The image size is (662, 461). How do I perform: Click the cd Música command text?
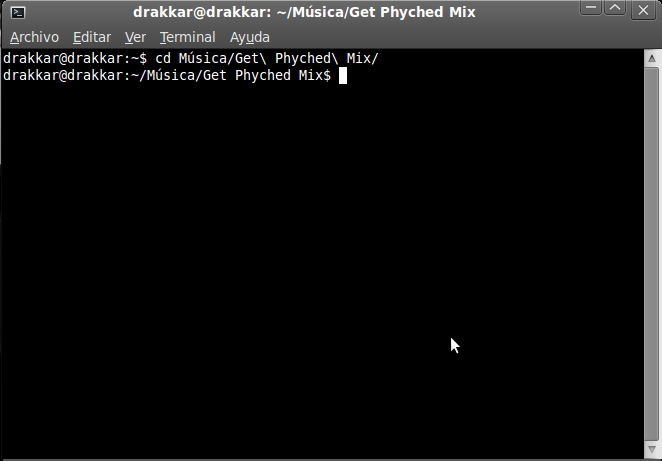coord(193,58)
